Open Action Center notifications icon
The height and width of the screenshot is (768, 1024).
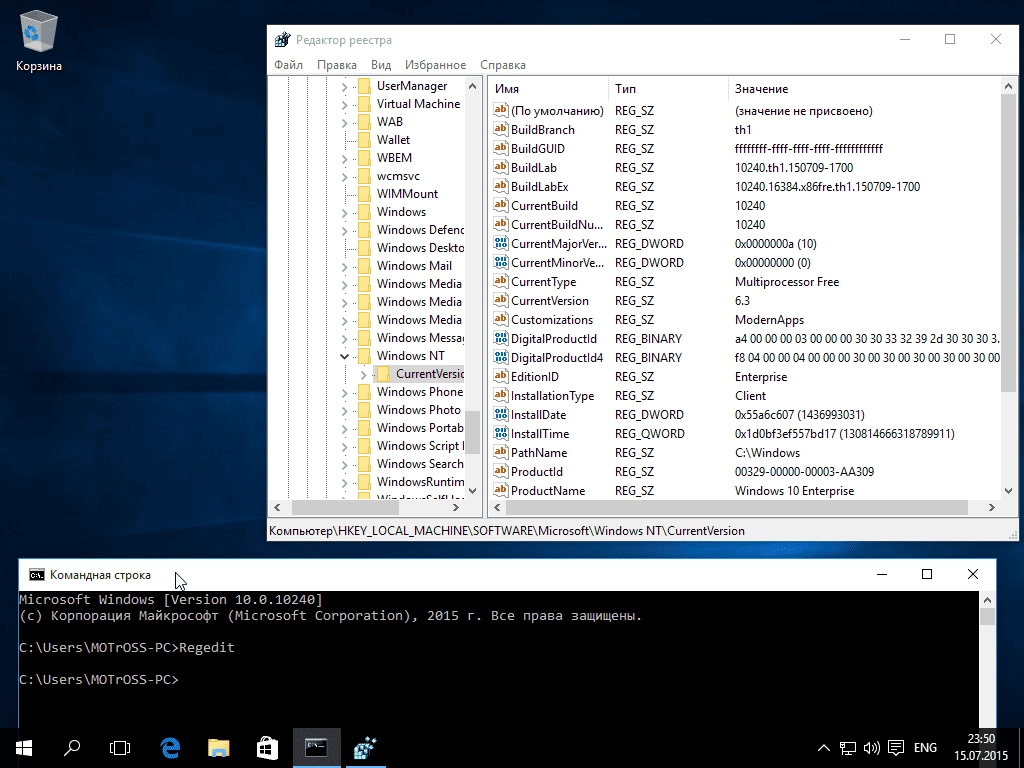[x=896, y=748]
